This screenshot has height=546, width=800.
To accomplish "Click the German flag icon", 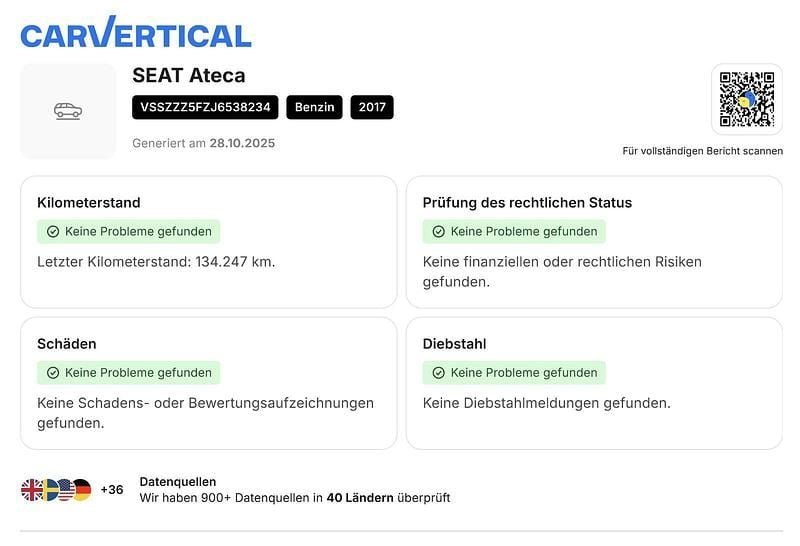I will (x=81, y=490).
